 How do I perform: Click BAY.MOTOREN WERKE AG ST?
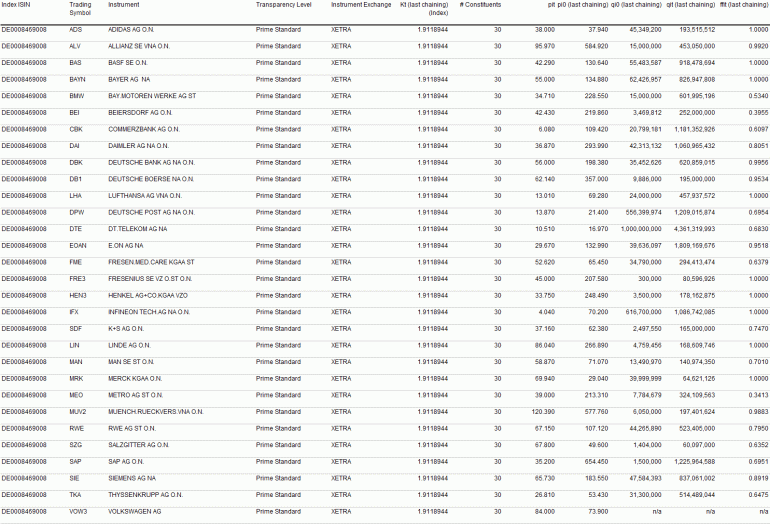click(x=152, y=96)
